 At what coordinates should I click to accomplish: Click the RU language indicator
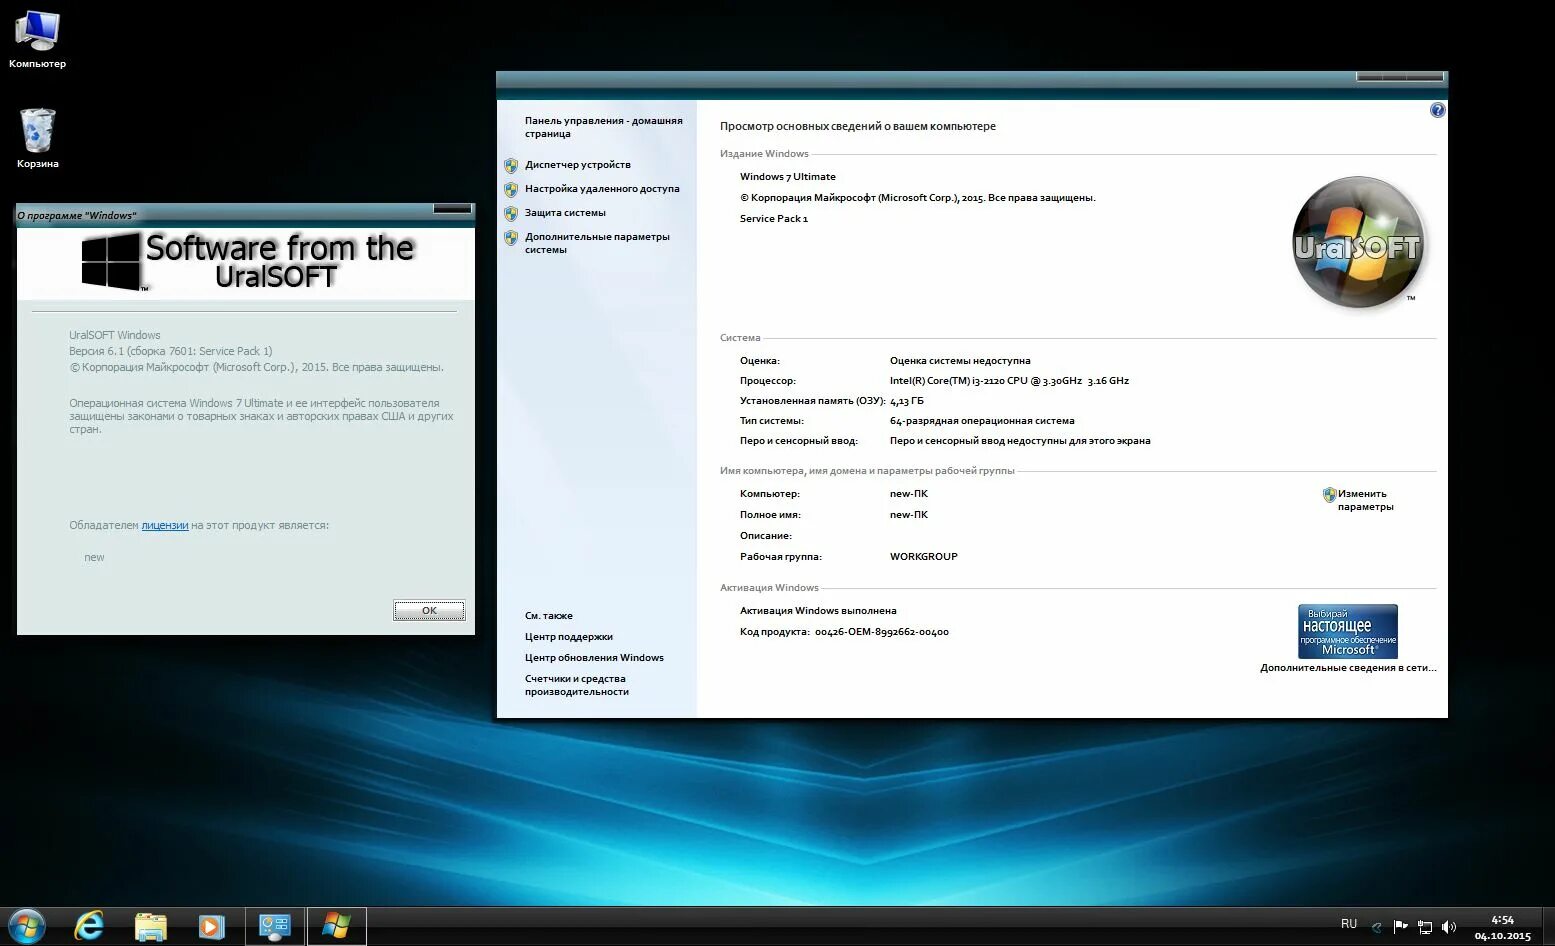pyautogui.click(x=1349, y=924)
